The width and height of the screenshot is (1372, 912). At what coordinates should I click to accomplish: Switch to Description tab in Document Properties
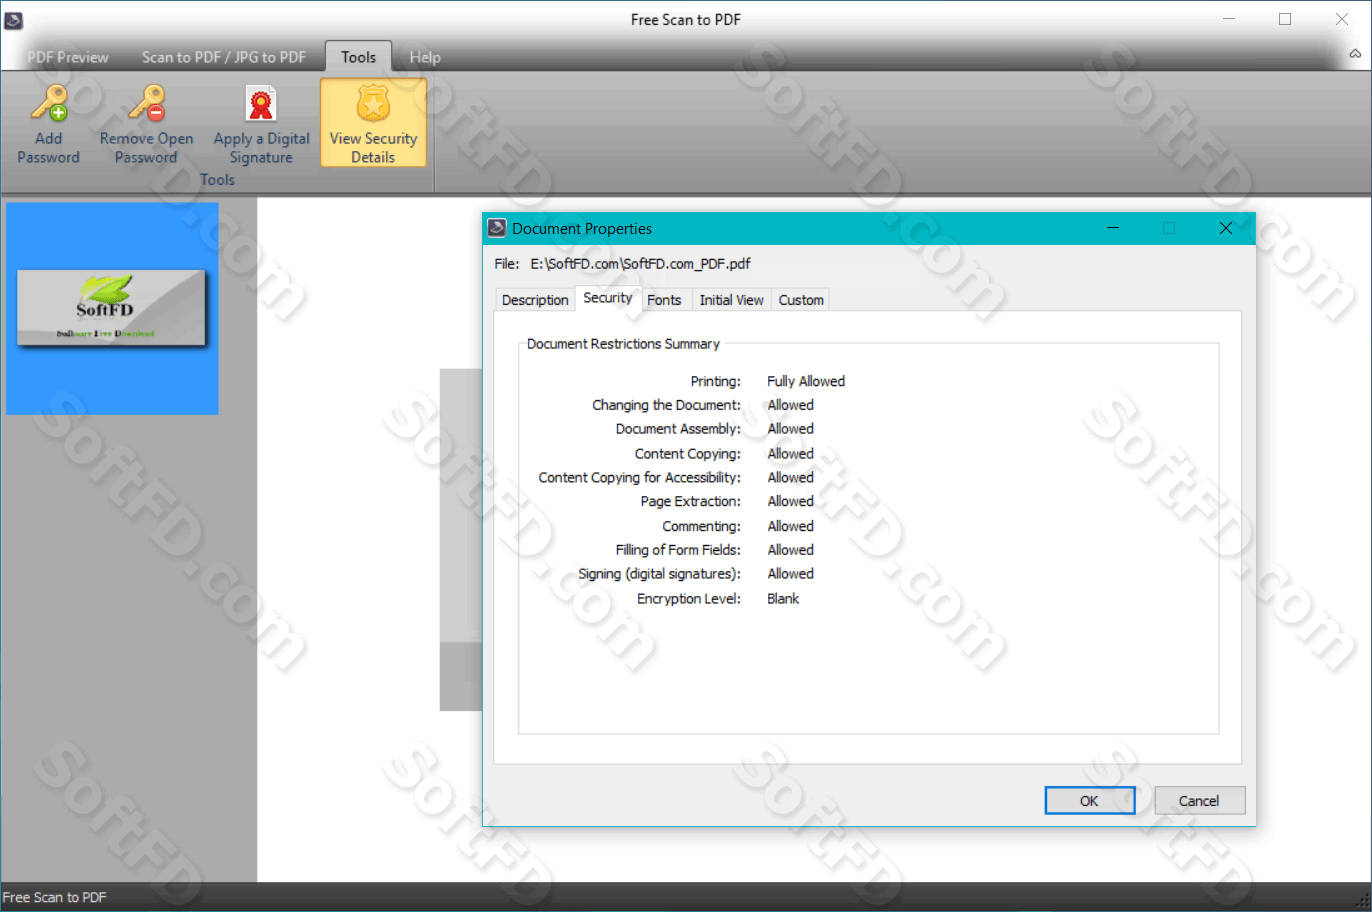point(535,300)
